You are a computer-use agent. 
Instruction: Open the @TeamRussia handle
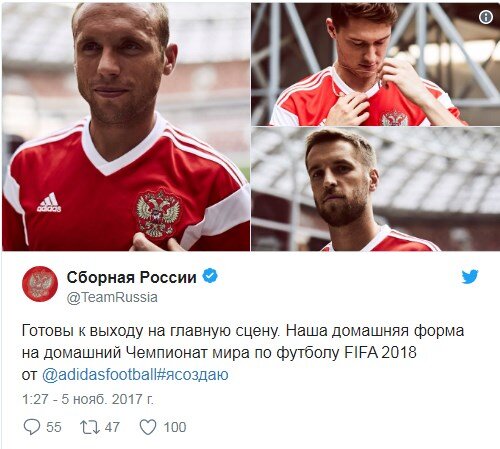[112, 297]
